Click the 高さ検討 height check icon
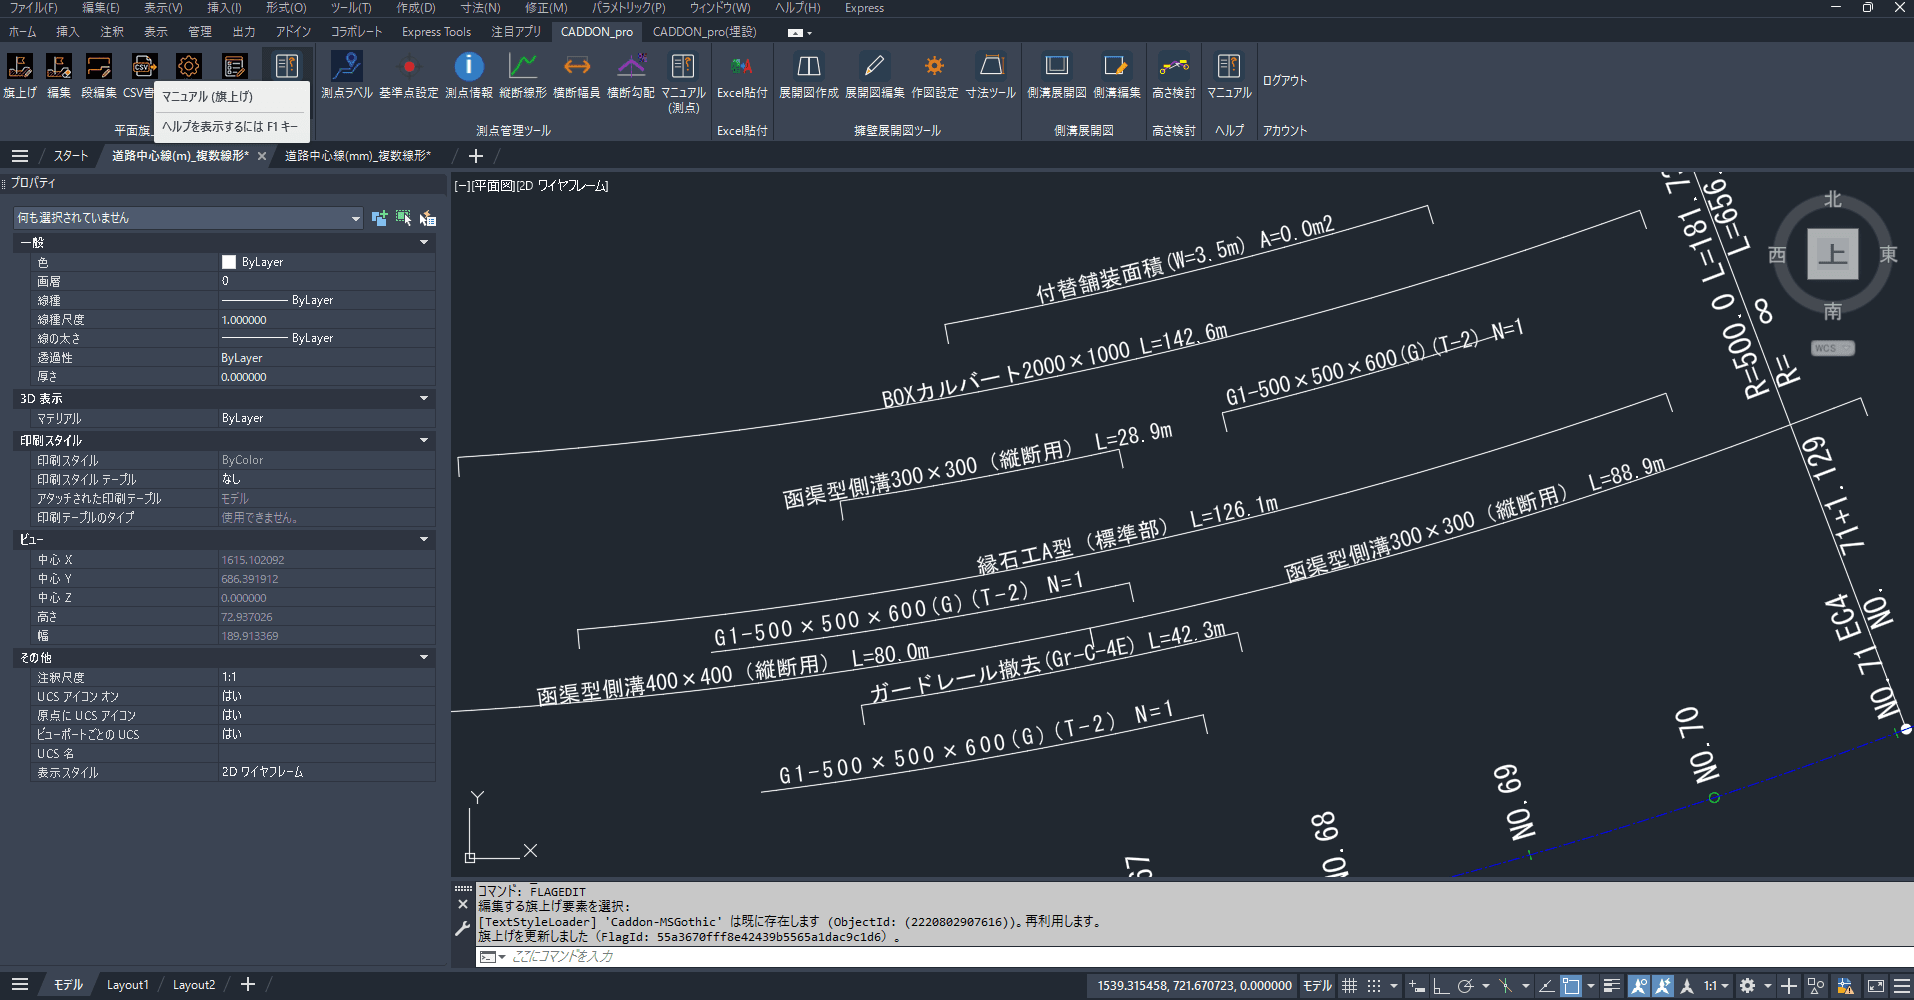 click(1173, 74)
